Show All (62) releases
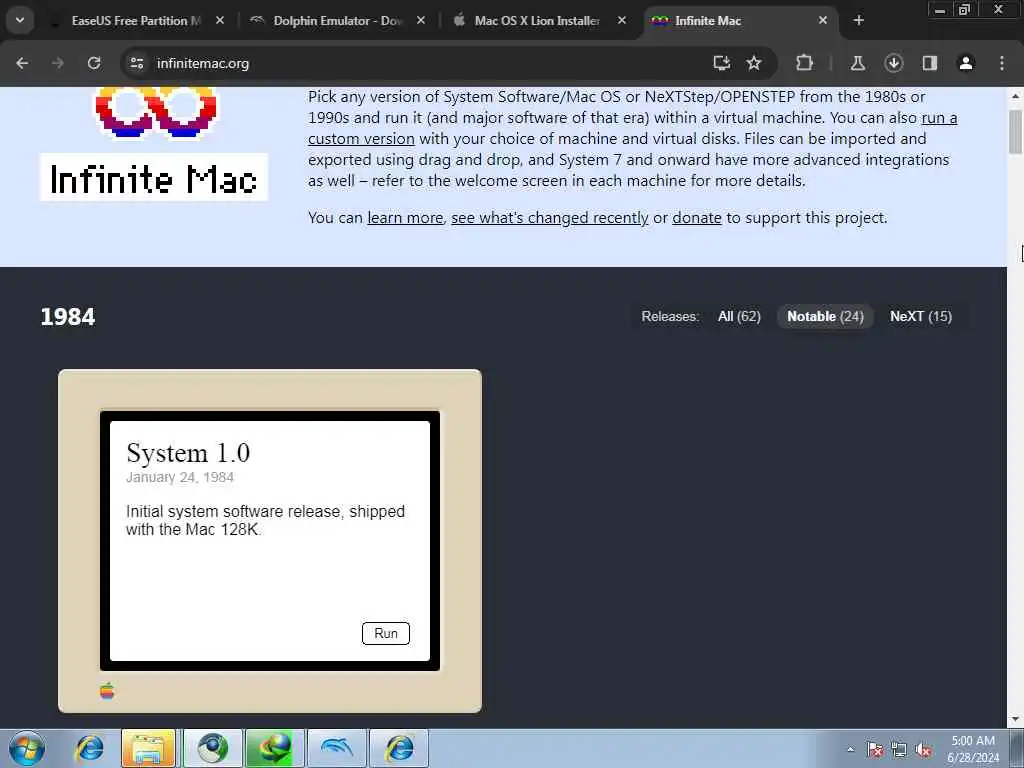The width and height of the screenshot is (1024, 768). tap(739, 317)
